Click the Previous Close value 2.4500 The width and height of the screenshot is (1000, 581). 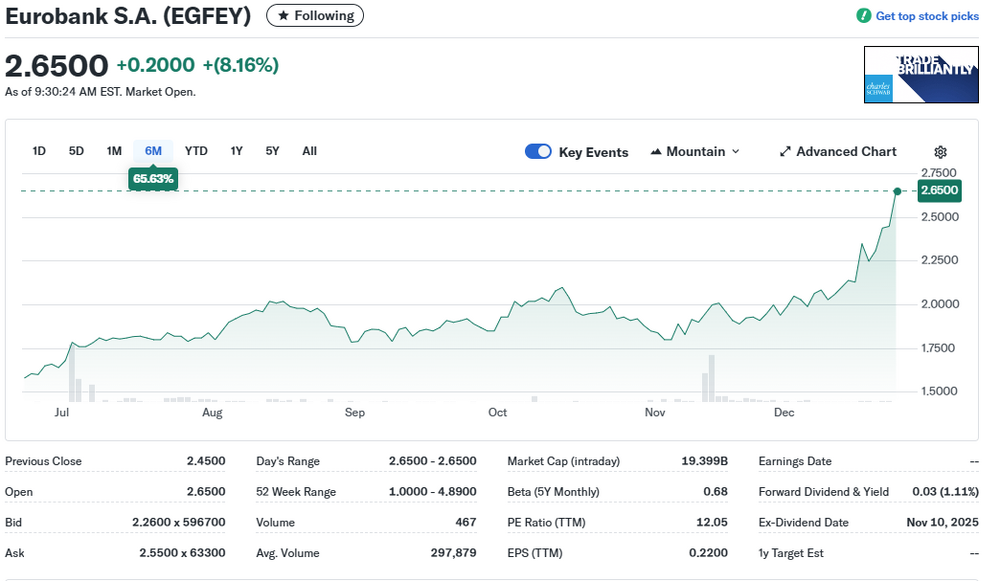206,461
